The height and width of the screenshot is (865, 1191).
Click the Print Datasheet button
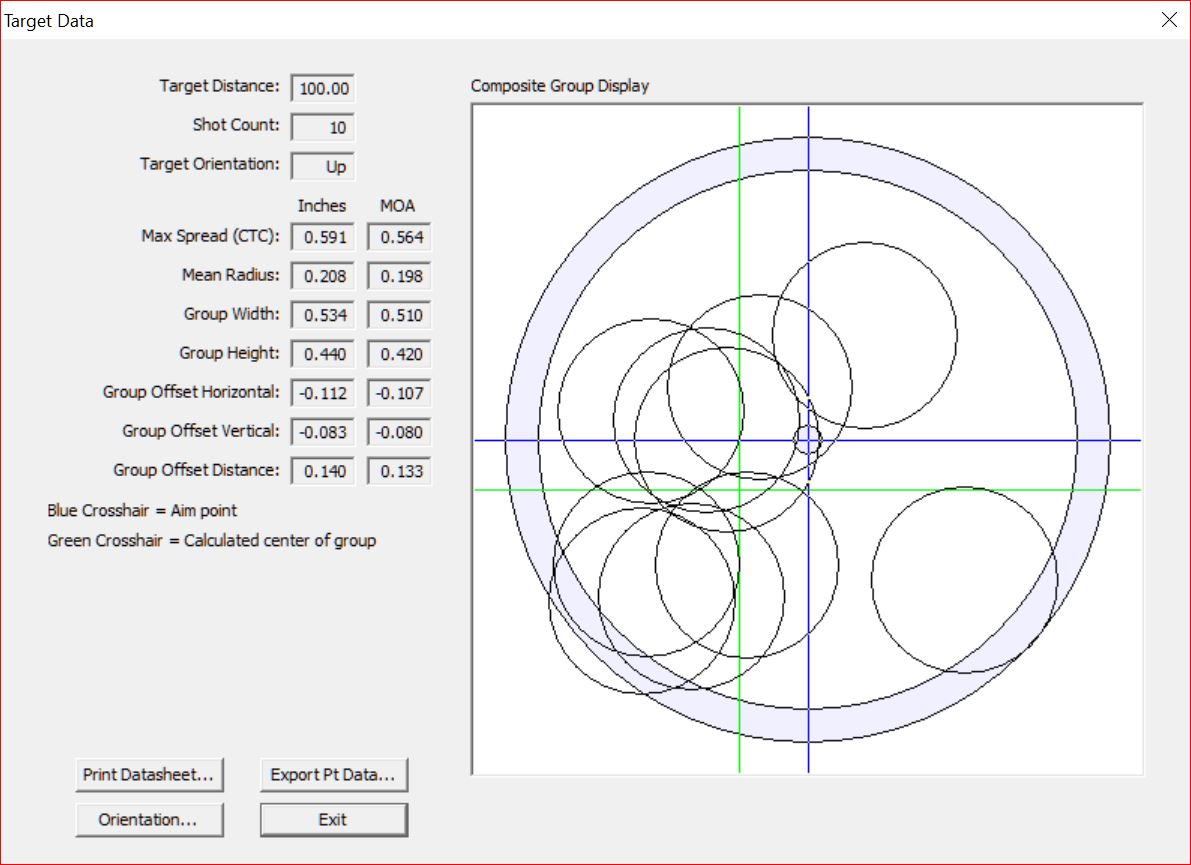point(149,774)
